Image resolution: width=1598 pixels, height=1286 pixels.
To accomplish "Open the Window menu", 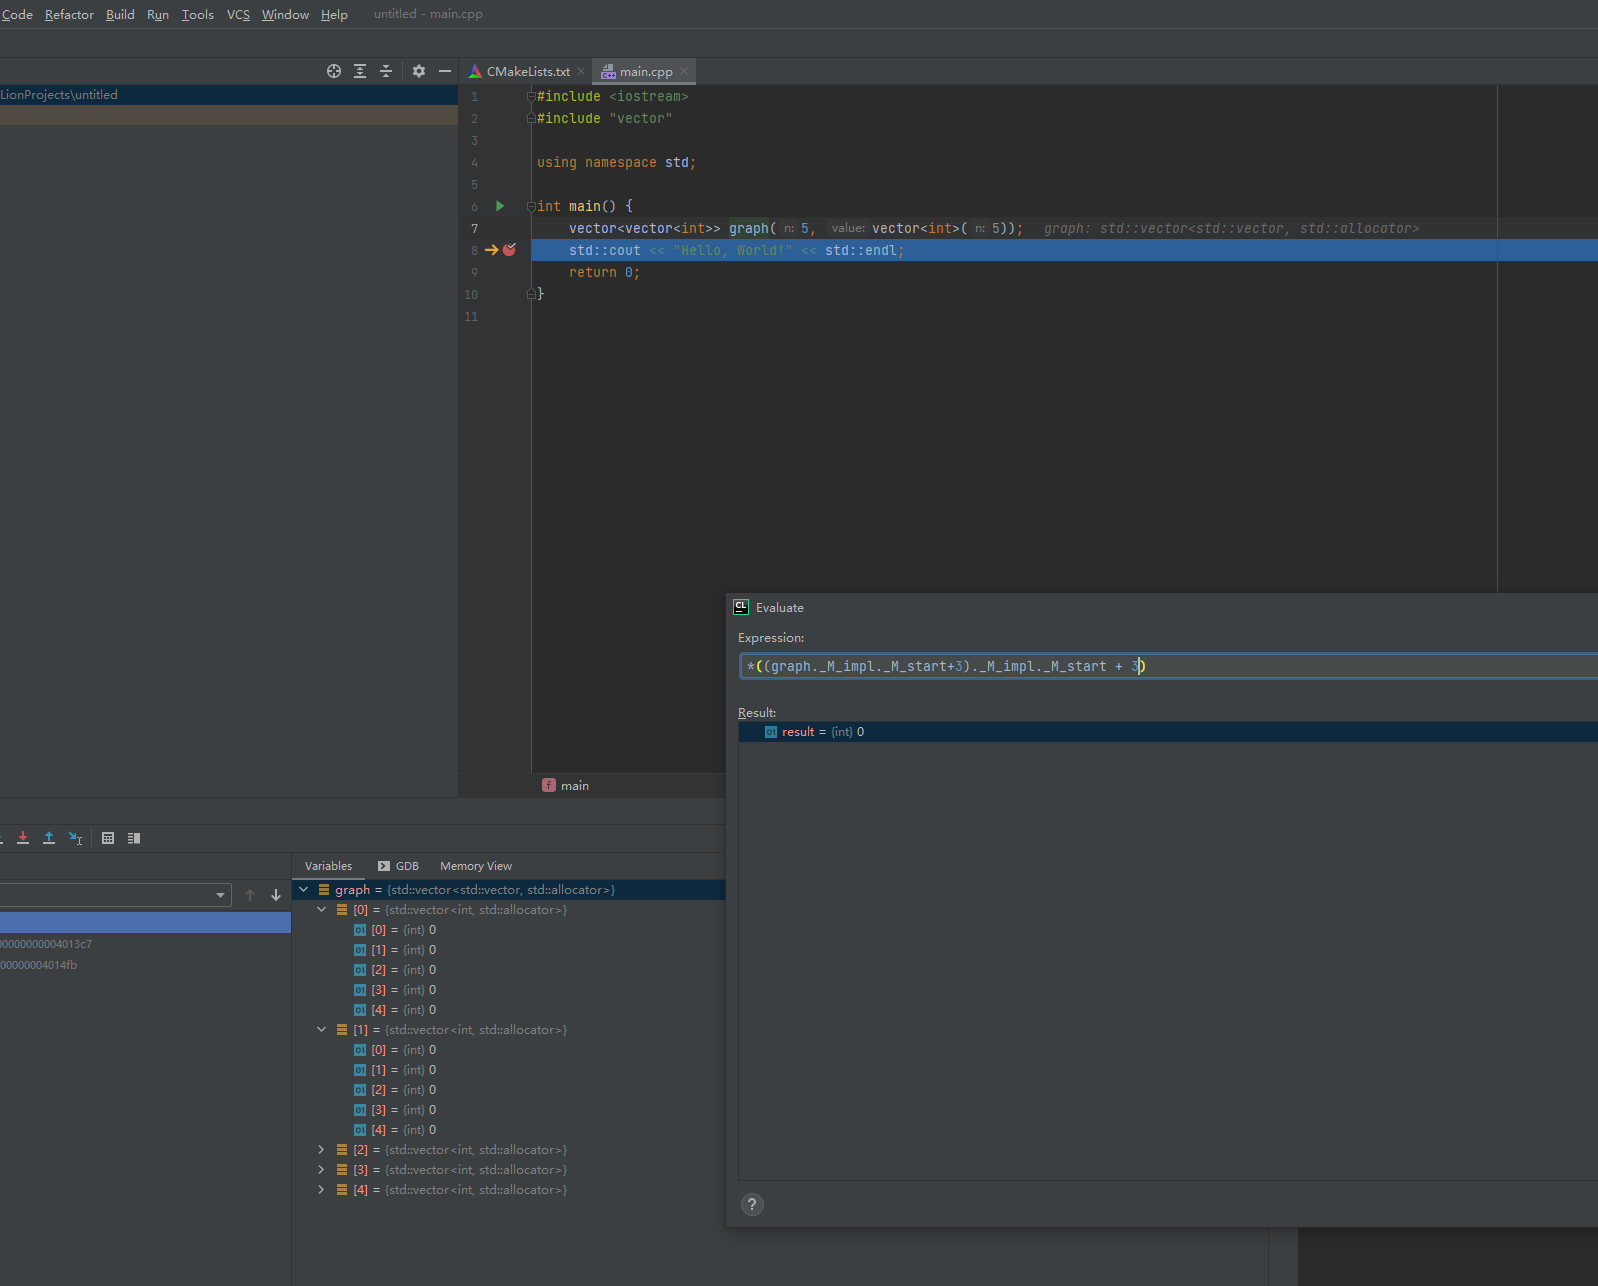I will 285,14.
